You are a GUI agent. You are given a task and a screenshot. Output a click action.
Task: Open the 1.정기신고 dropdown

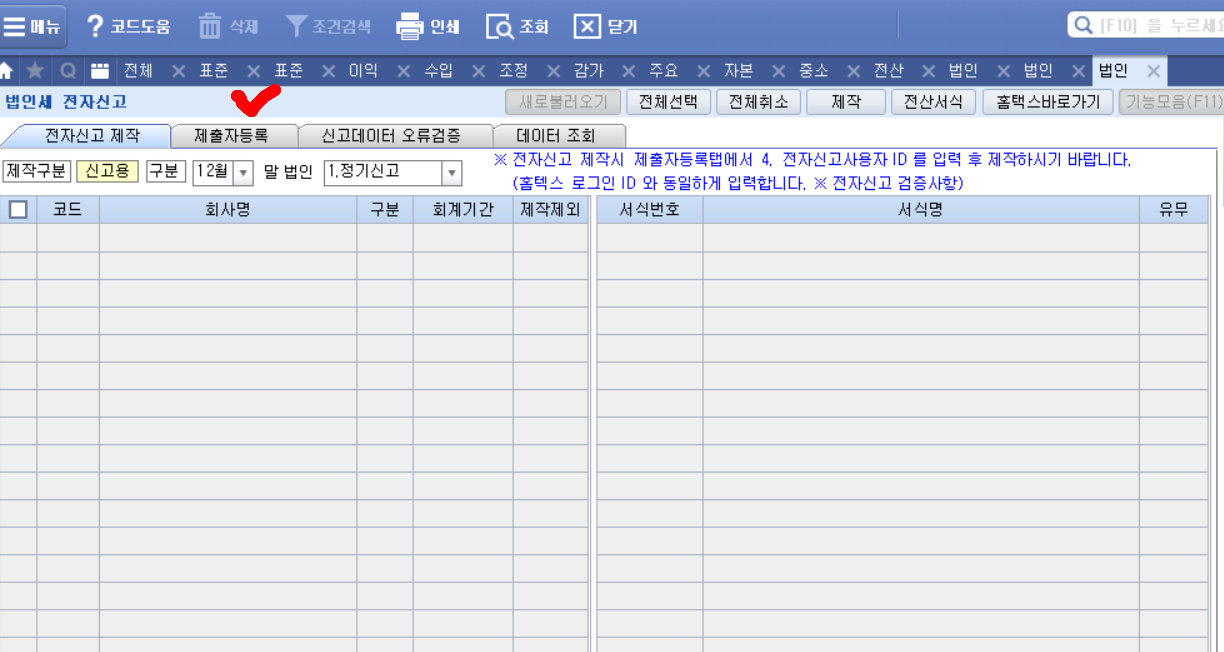coord(452,172)
